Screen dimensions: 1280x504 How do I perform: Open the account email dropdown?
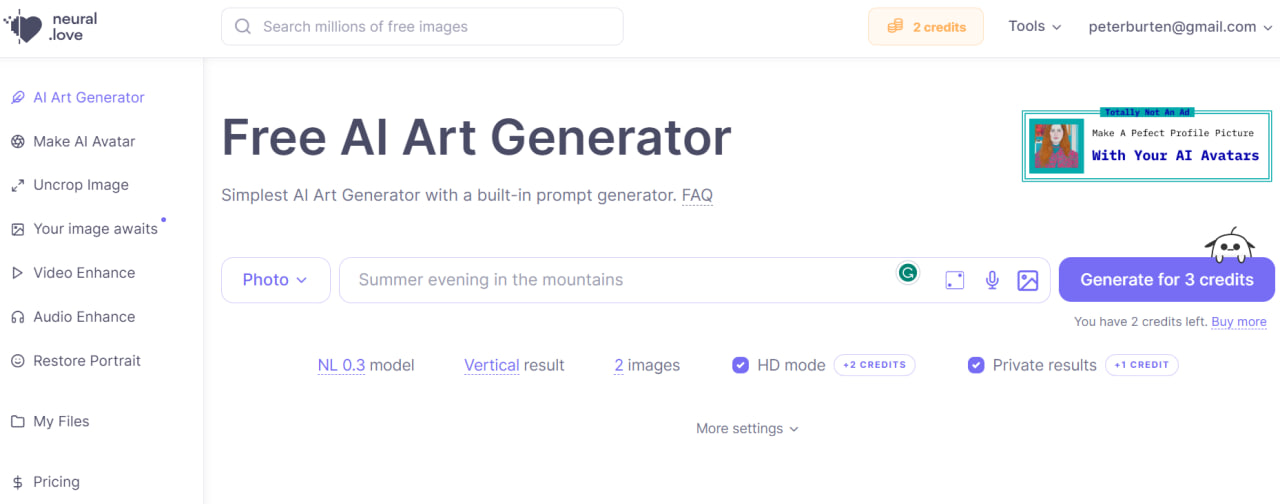[x=1178, y=27]
